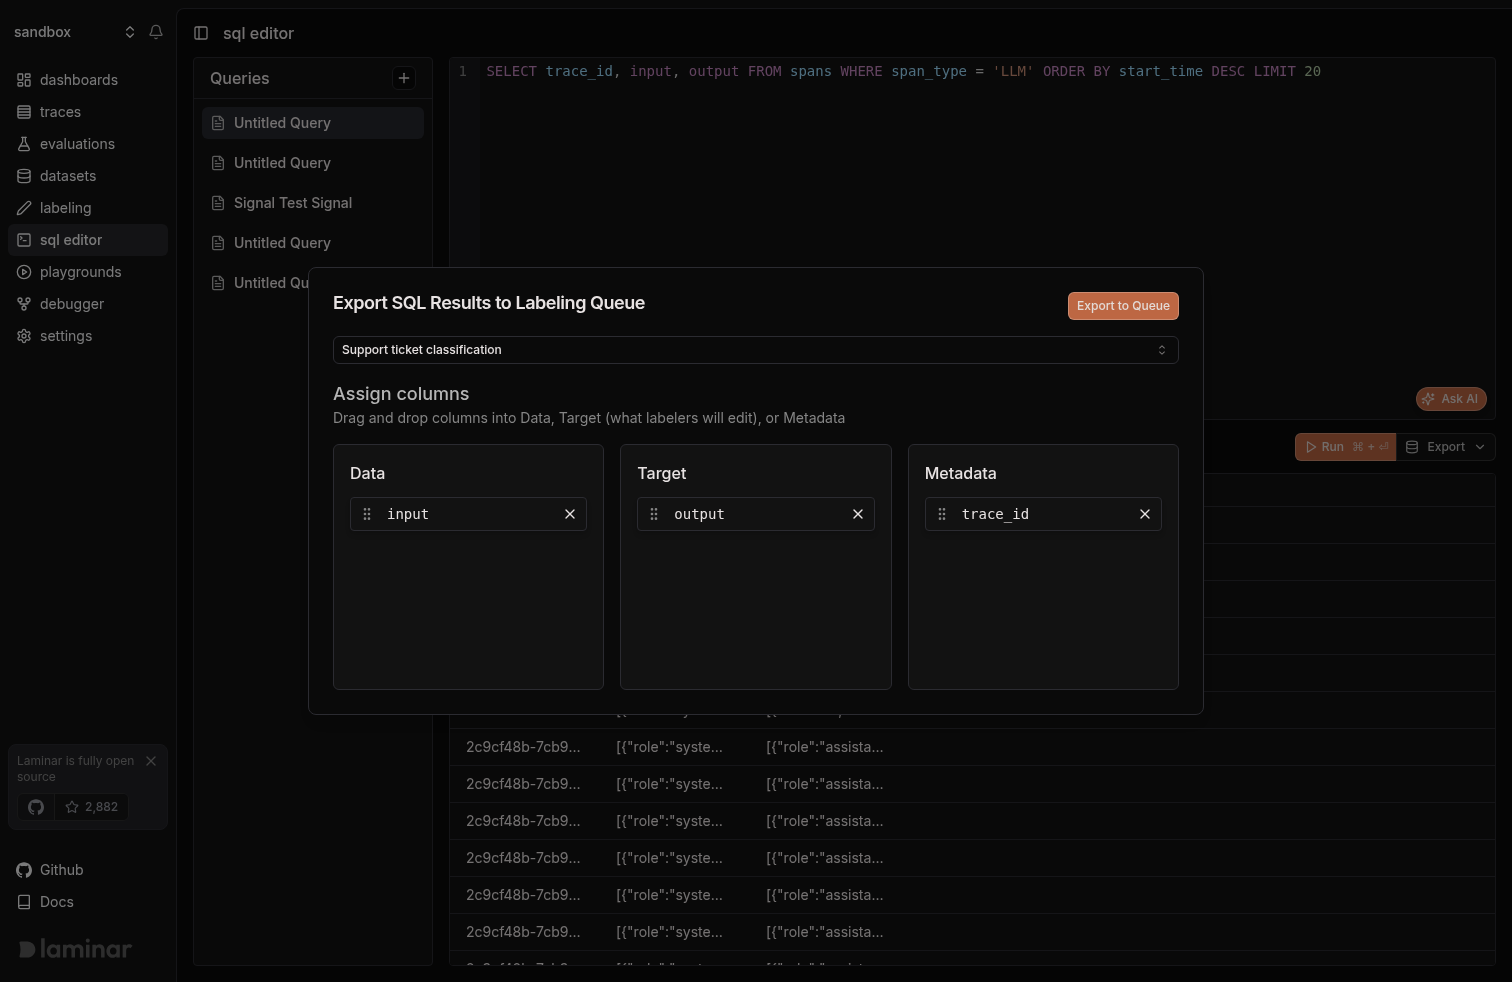Viewport: 1512px width, 982px height.
Task: Open playgrounds page
Action: tap(88, 272)
